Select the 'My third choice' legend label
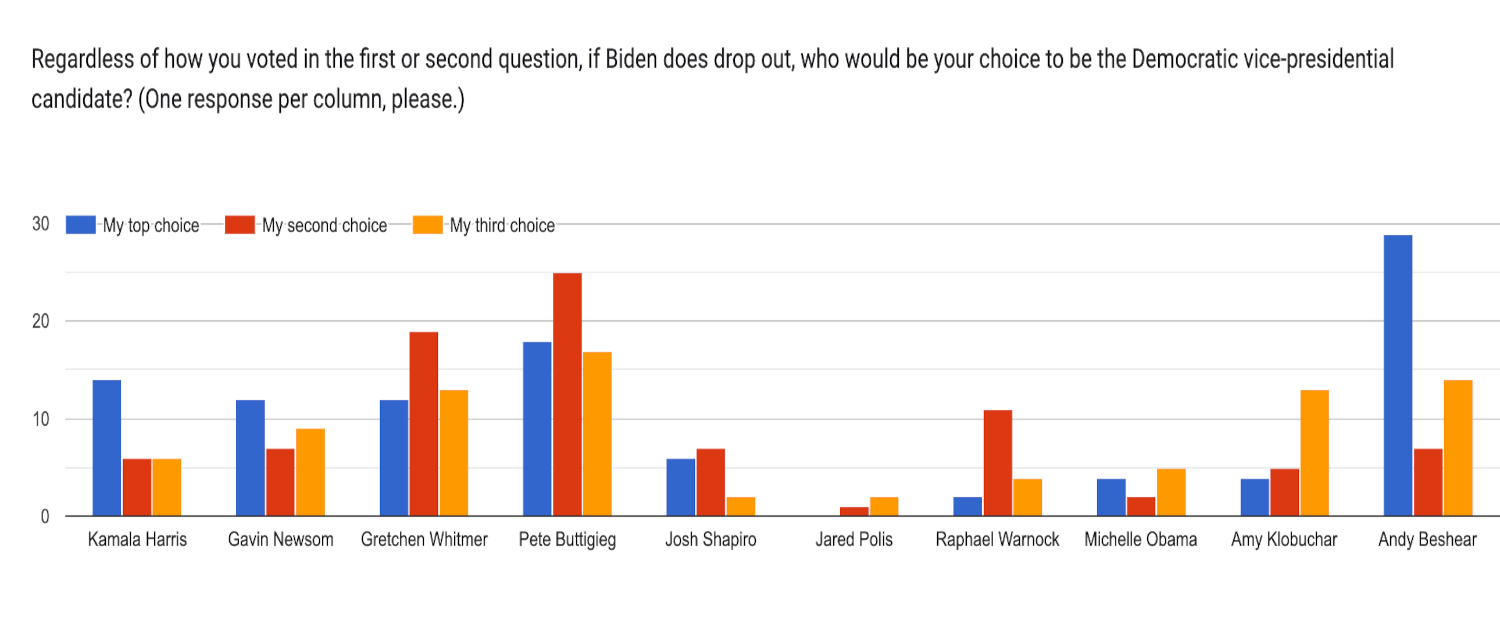Viewport: 1500px width, 640px height. tap(502, 226)
